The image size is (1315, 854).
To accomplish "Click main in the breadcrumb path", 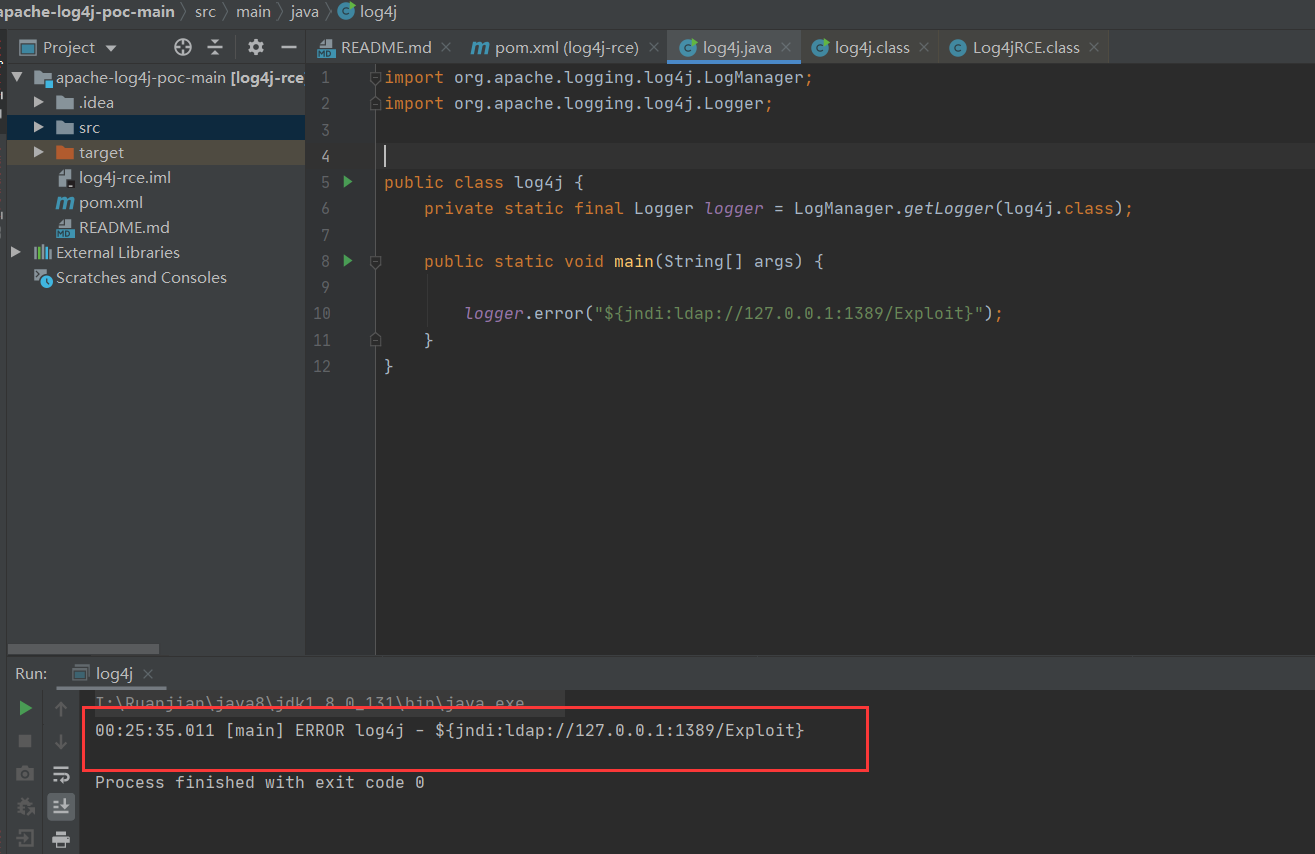I will pyautogui.click(x=253, y=12).
